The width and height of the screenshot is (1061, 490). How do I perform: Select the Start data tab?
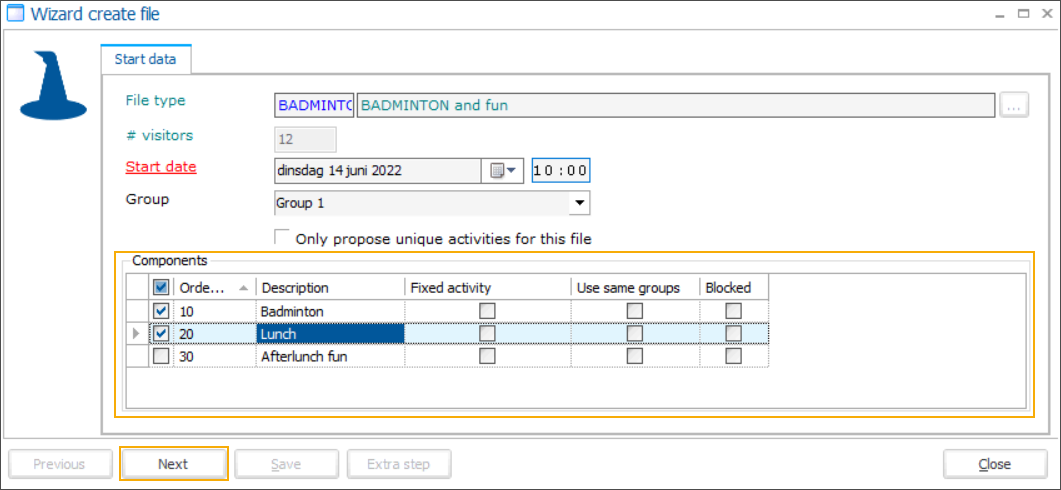click(145, 59)
